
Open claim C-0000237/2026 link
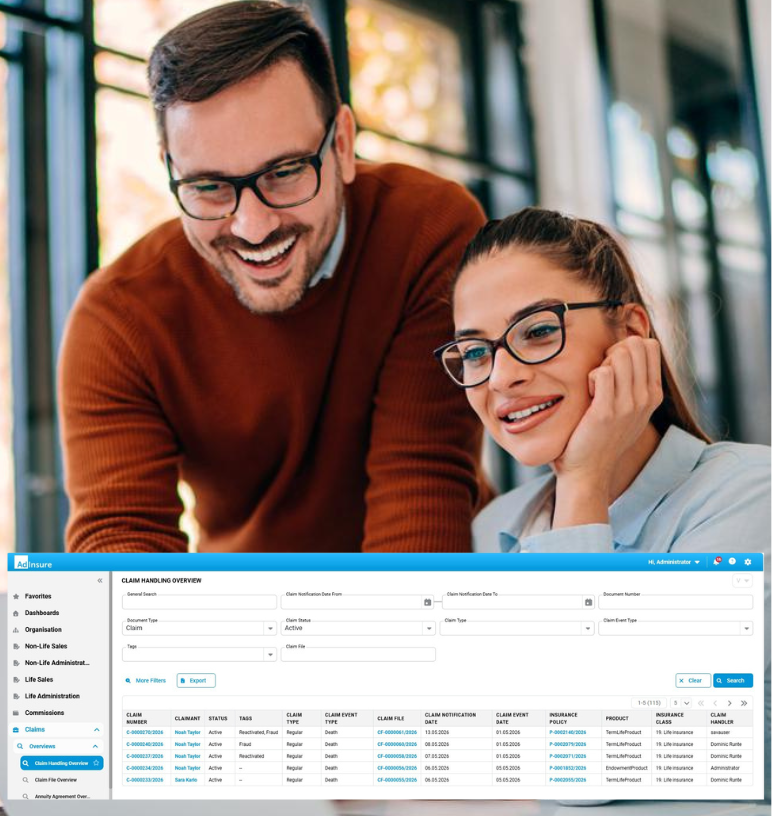coord(145,756)
